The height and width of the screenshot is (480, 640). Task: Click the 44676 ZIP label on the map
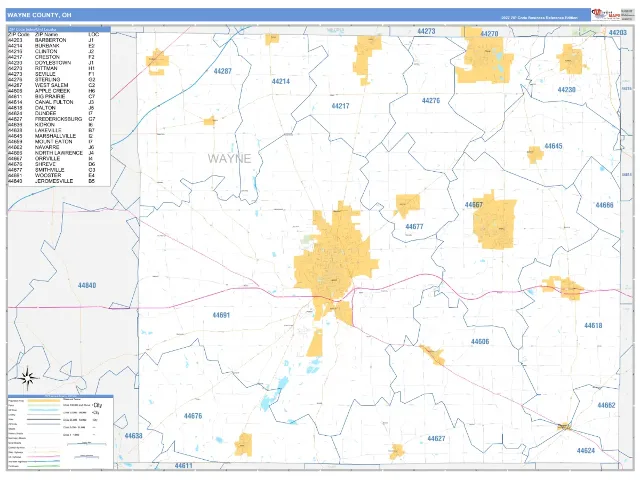(x=193, y=416)
